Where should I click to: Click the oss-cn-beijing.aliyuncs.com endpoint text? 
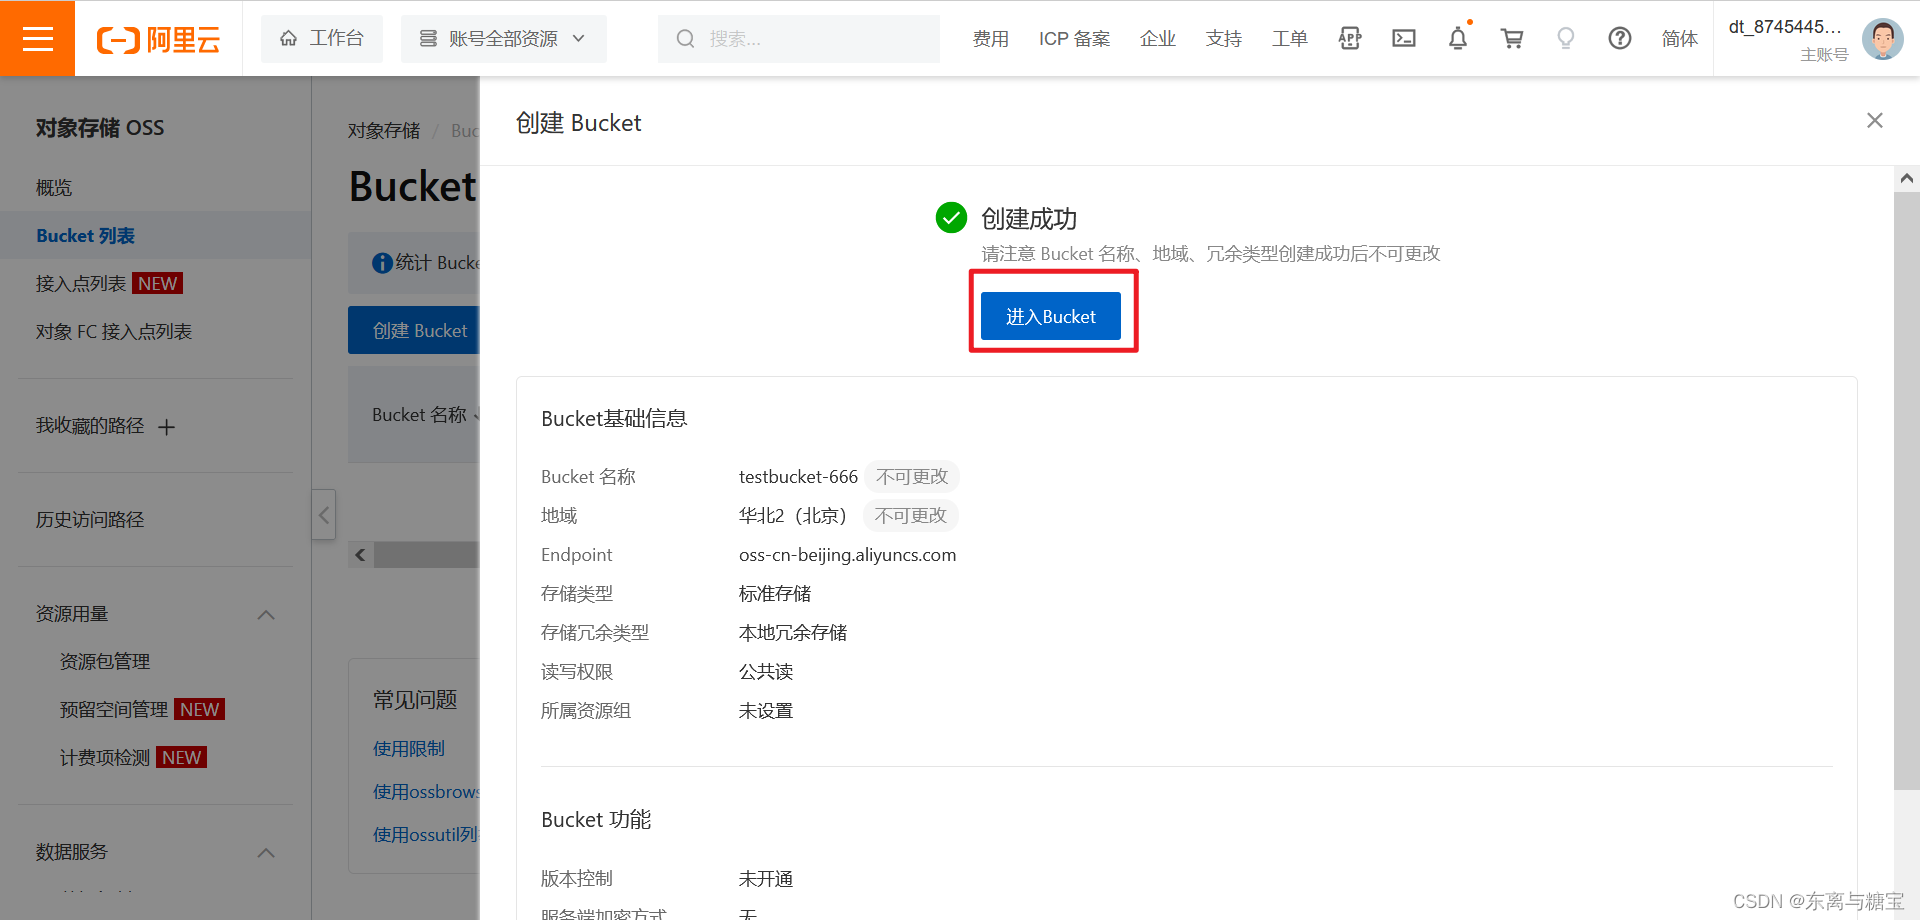pos(847,554)
